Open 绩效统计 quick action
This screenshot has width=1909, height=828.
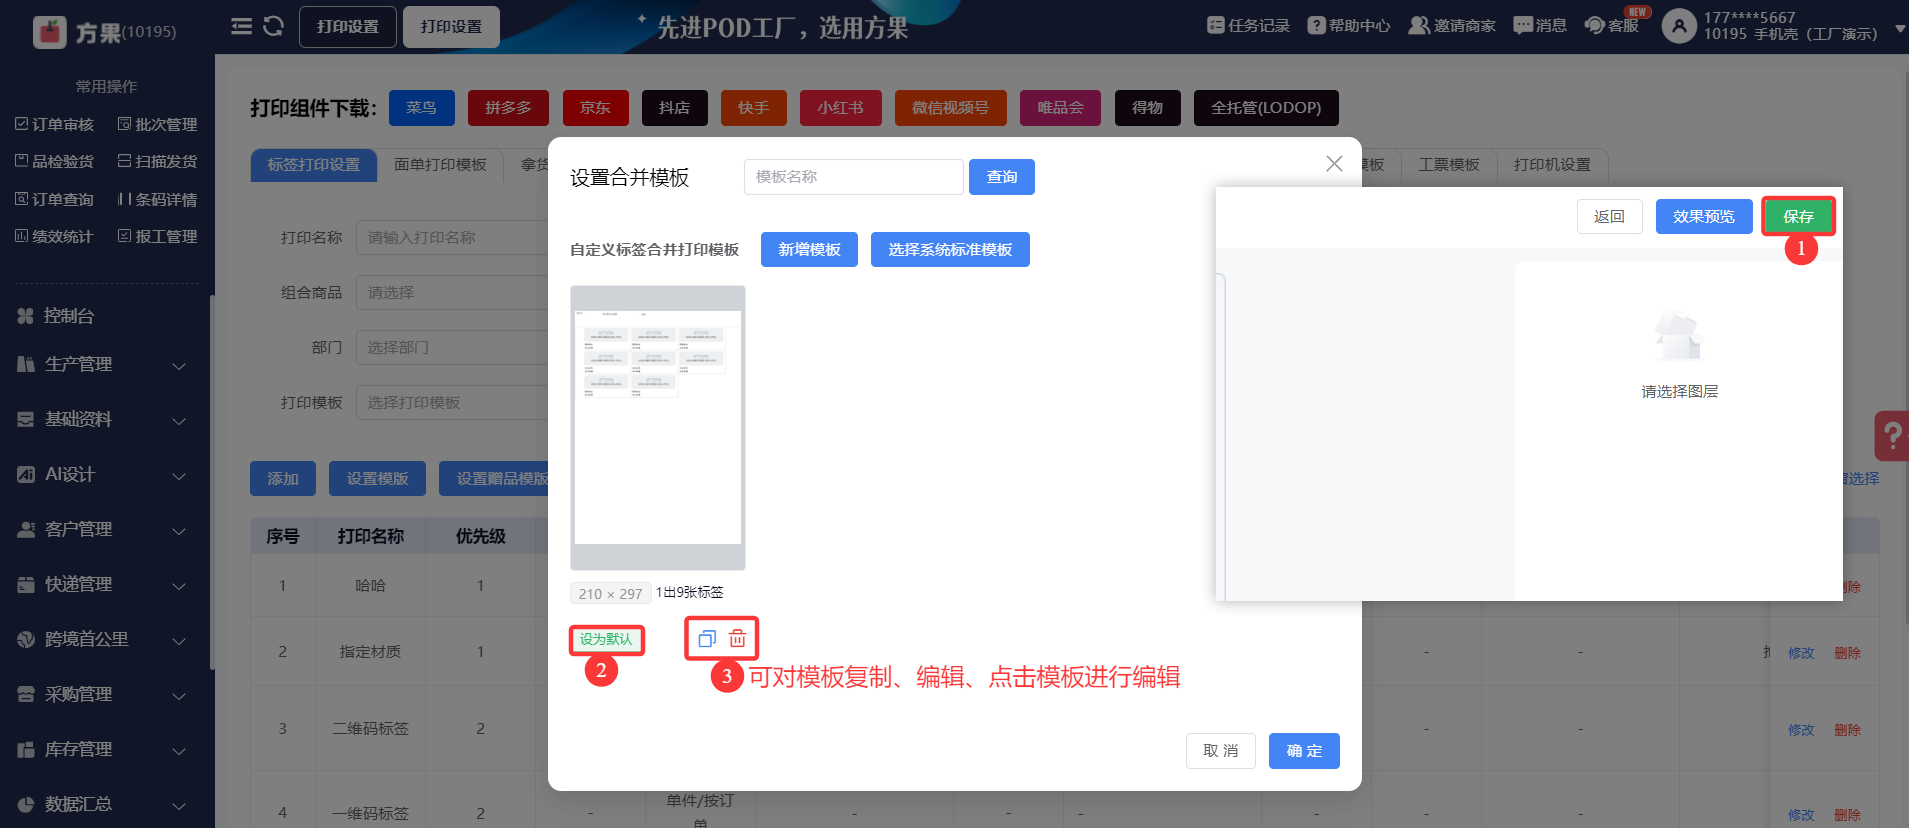coord(55,236)
